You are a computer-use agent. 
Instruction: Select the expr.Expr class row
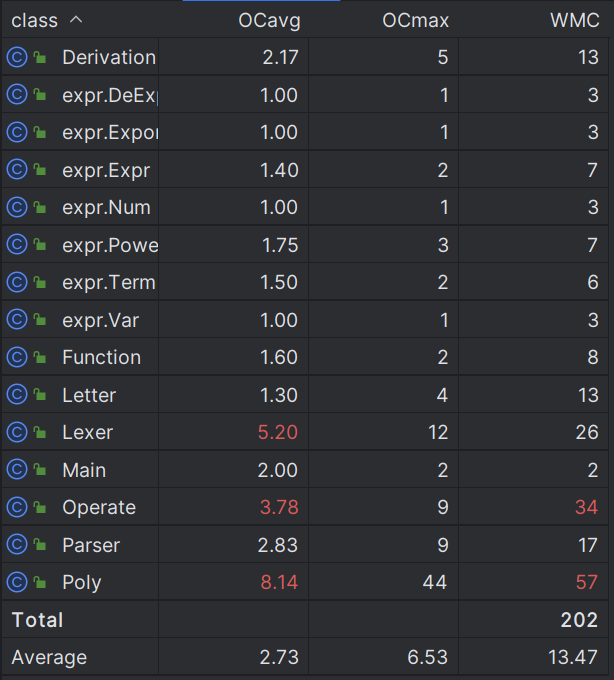pyautogui.click(x=305, y=170)
